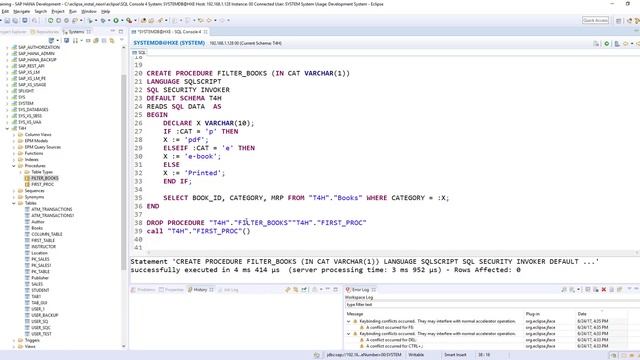Screen dimensions: 640x360
Task: Select the Books table in tree
Action: click(x=37, y=228)
